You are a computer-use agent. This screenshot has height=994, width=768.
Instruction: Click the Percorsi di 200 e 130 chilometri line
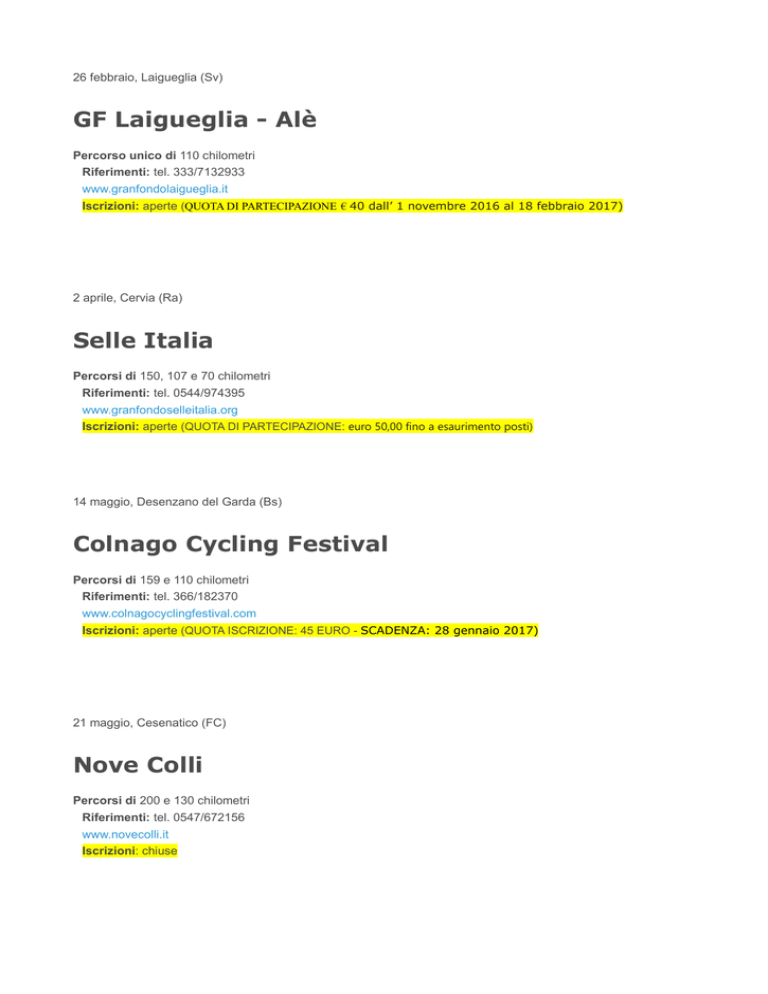tap(161, 801)
